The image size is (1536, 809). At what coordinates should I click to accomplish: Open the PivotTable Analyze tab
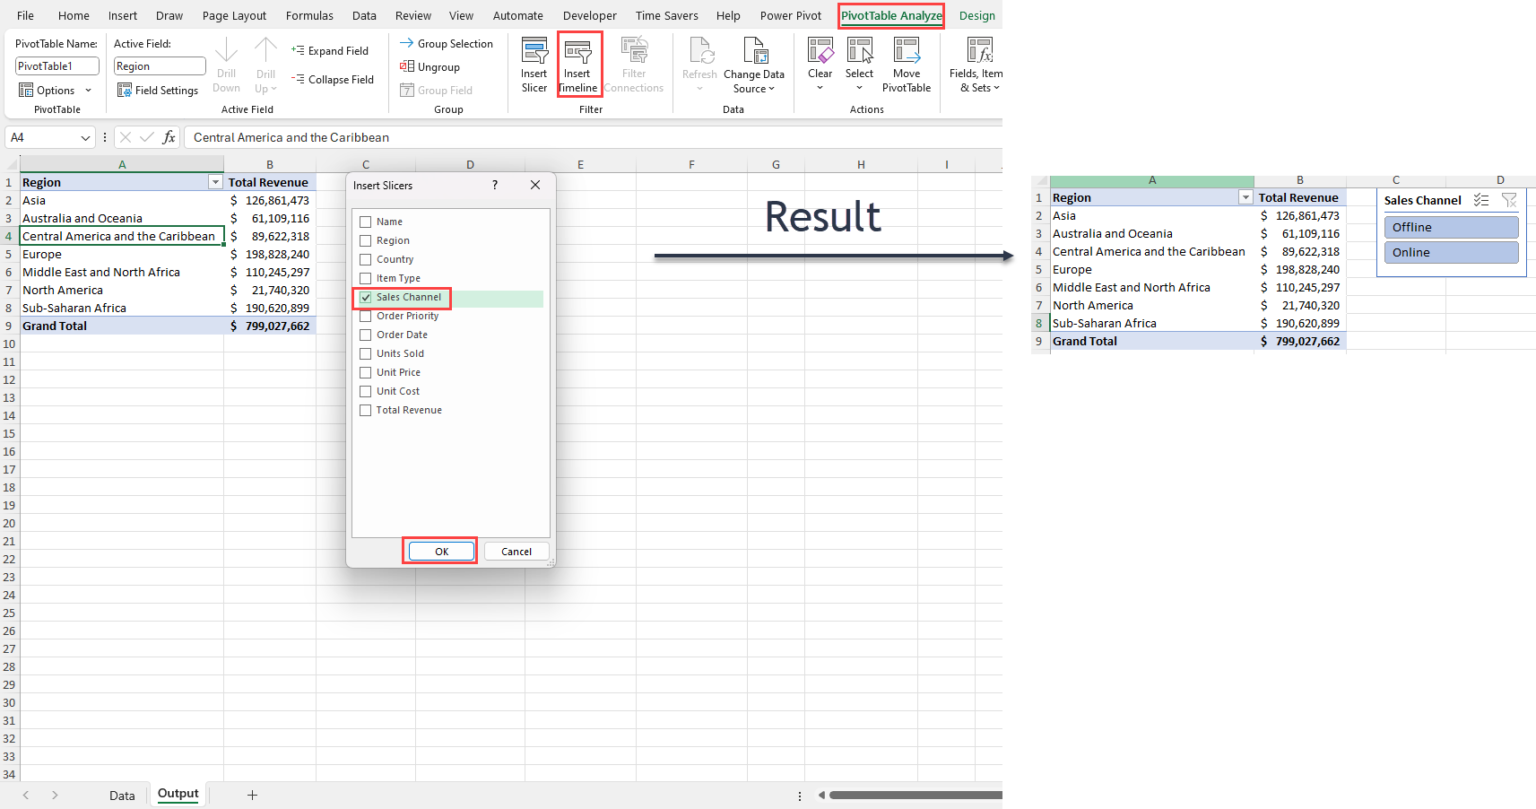coord(891,16)
